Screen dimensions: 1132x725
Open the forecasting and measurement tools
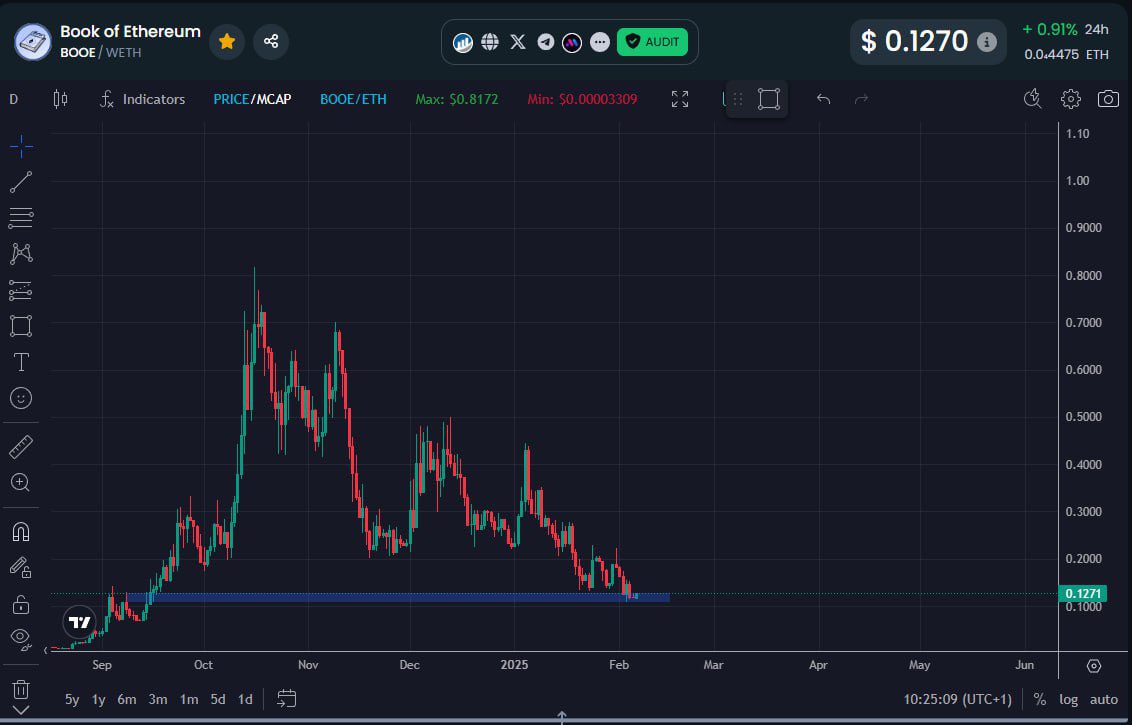point(21,290)
